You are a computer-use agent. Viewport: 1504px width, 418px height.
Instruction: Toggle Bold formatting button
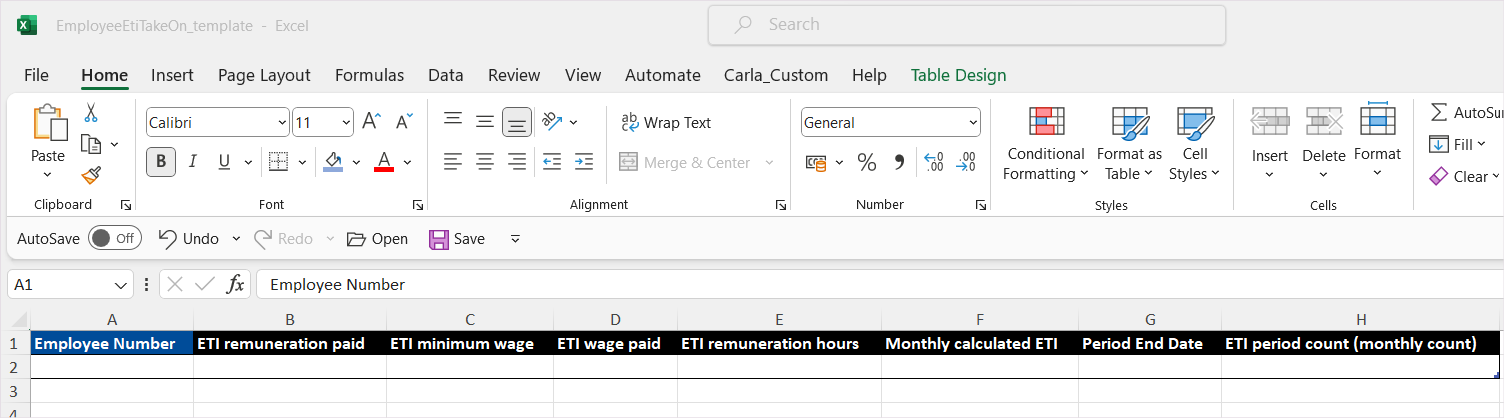[x=161, y=162]
